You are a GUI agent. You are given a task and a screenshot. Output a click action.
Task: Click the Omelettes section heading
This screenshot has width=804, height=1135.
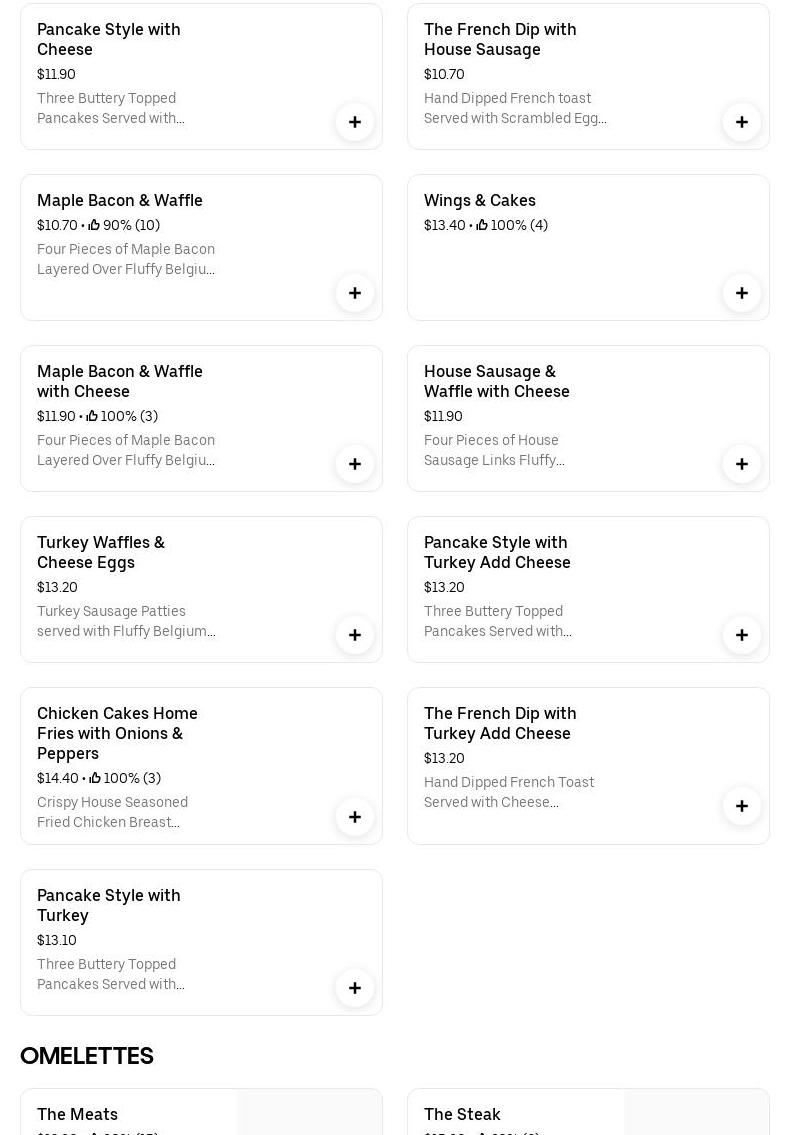coord(87,1056)
